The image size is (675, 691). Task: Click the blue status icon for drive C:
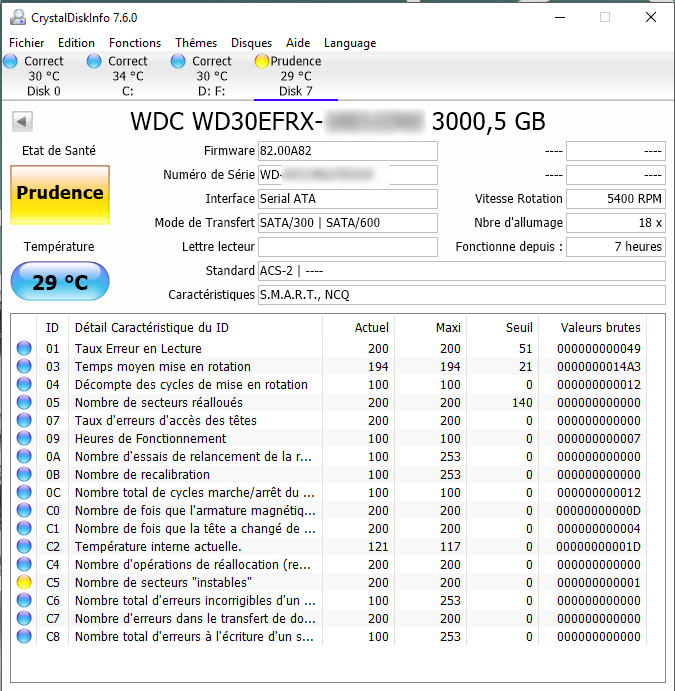94,61
